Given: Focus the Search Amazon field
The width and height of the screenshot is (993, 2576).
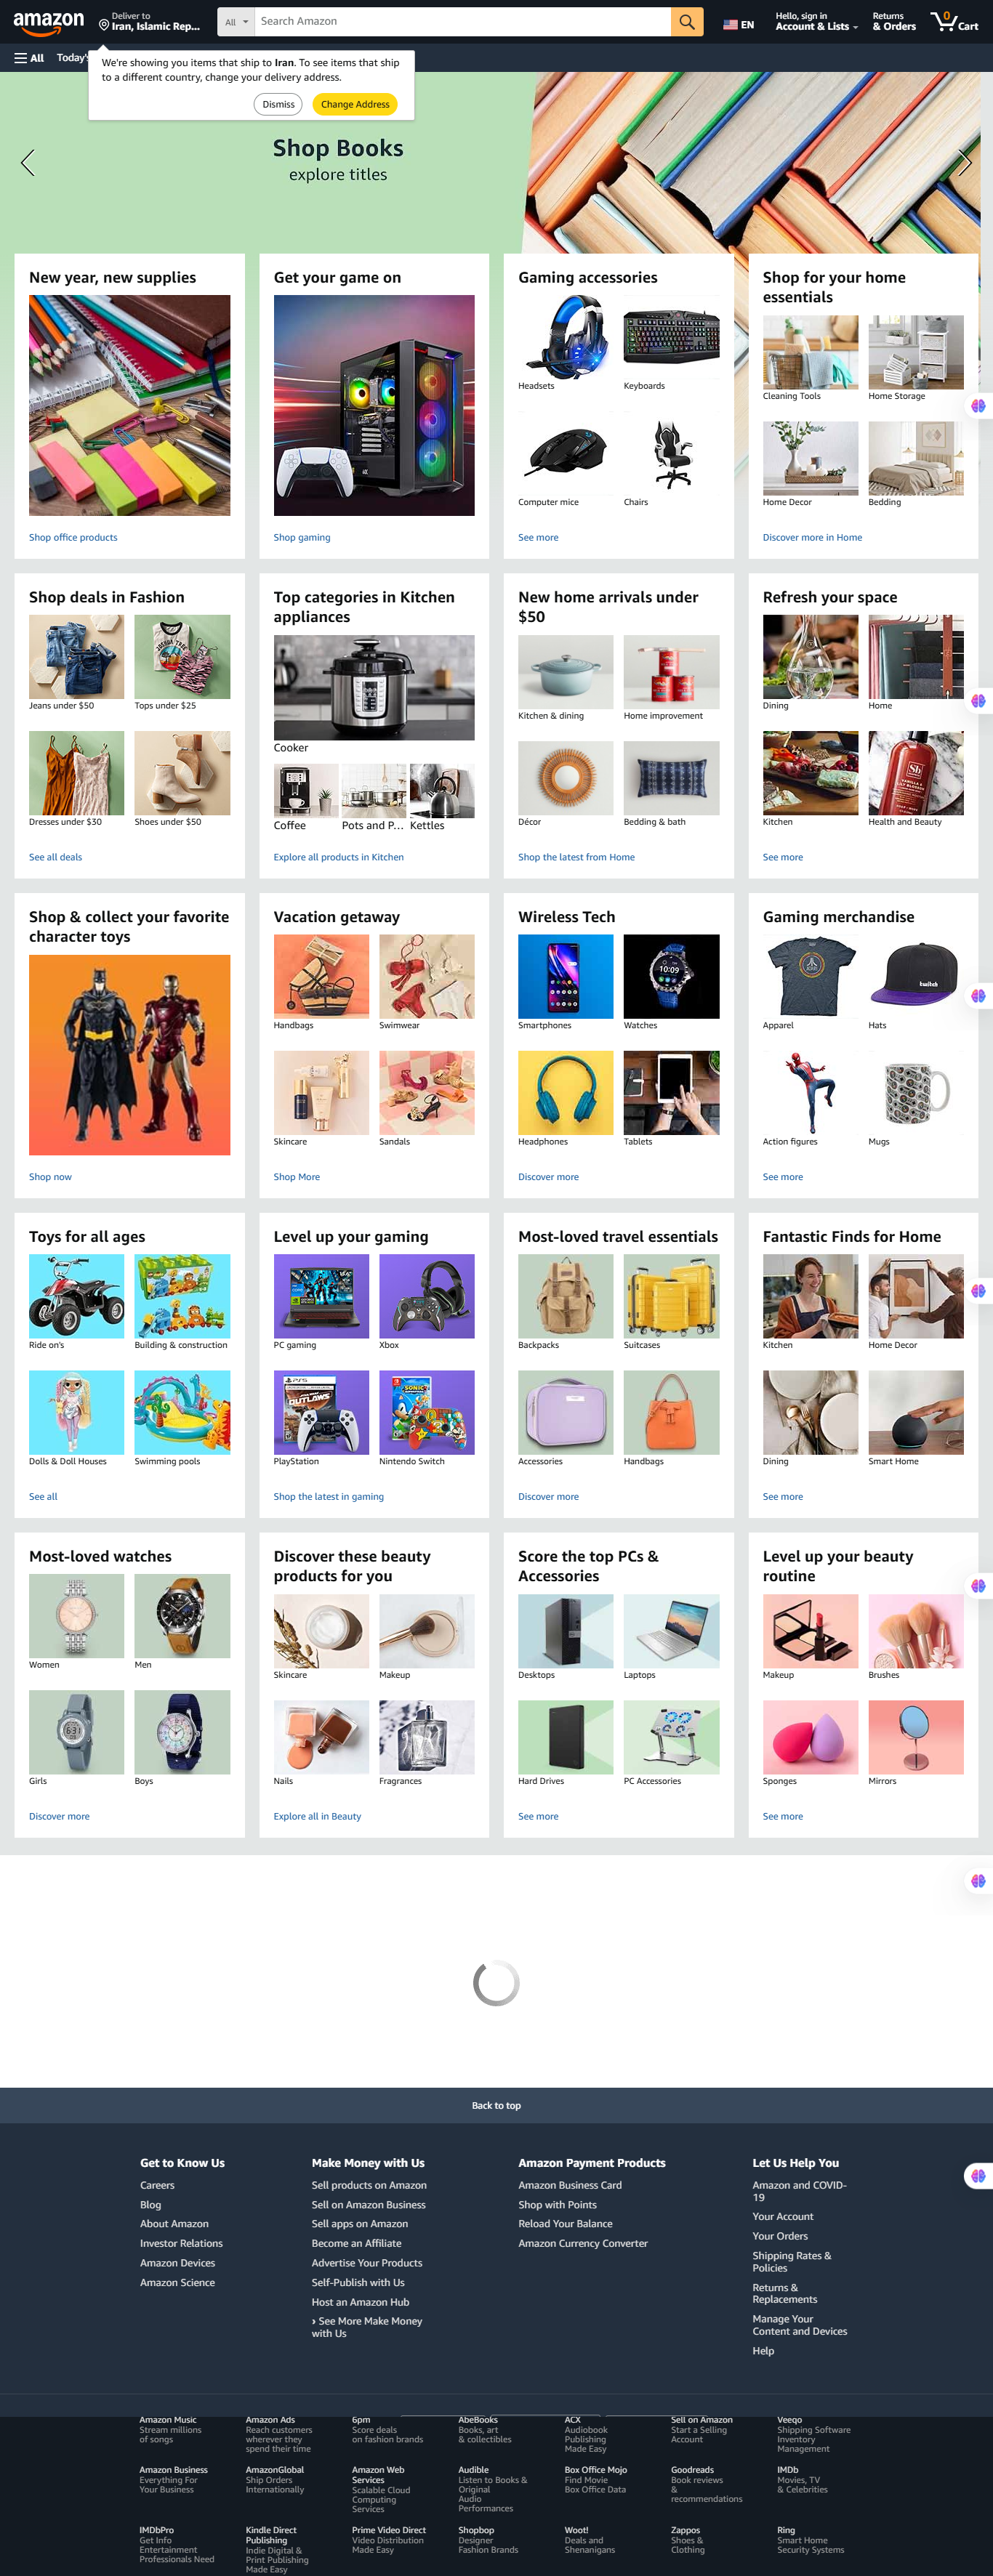Looking at the screenshot, I should [x=463, y=21].
